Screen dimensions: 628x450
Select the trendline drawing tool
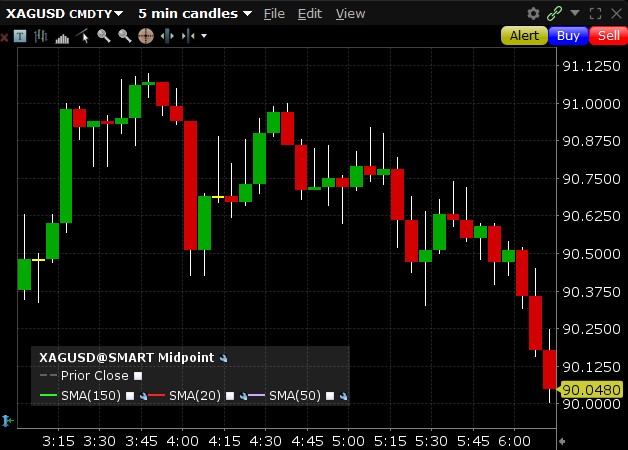tap(83, 36)
